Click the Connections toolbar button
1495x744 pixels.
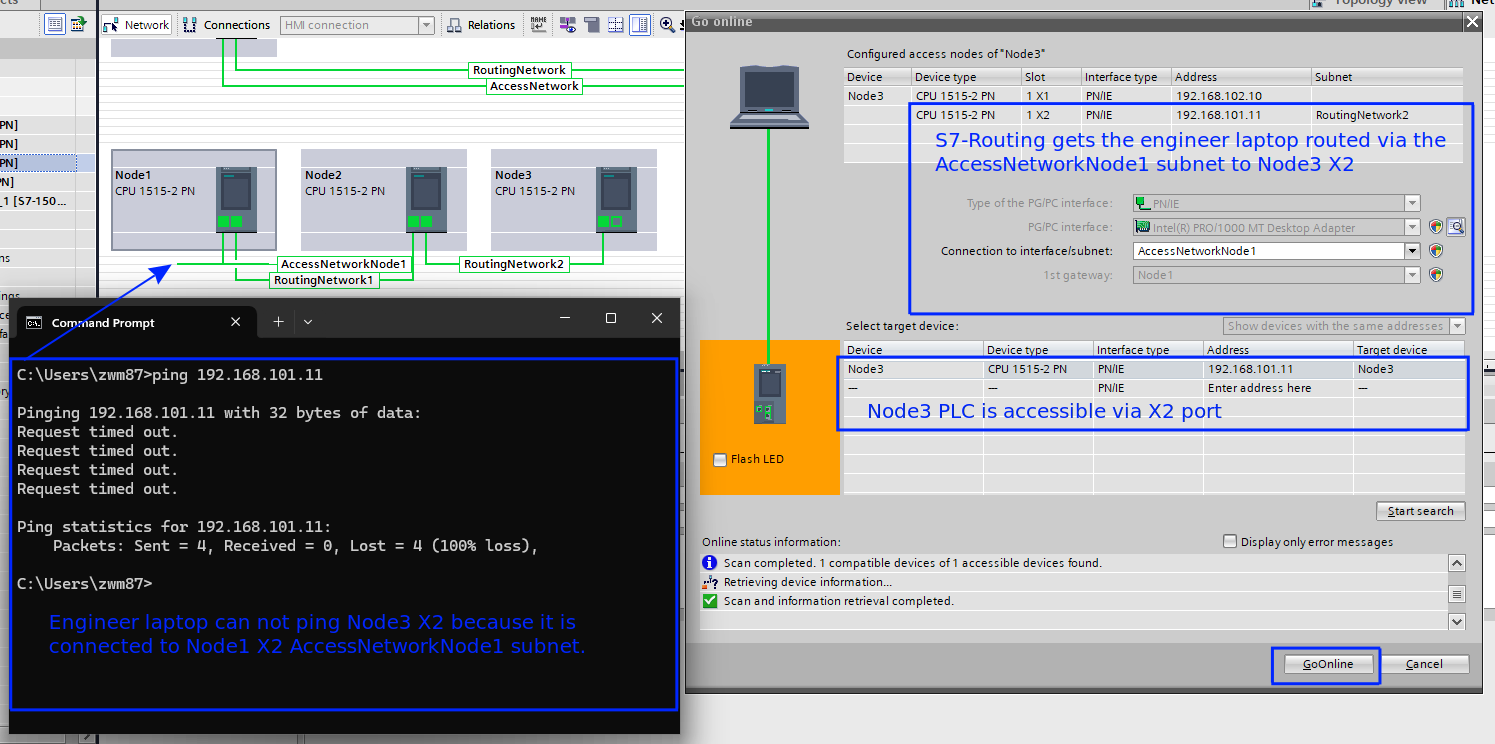pos(228,25)
